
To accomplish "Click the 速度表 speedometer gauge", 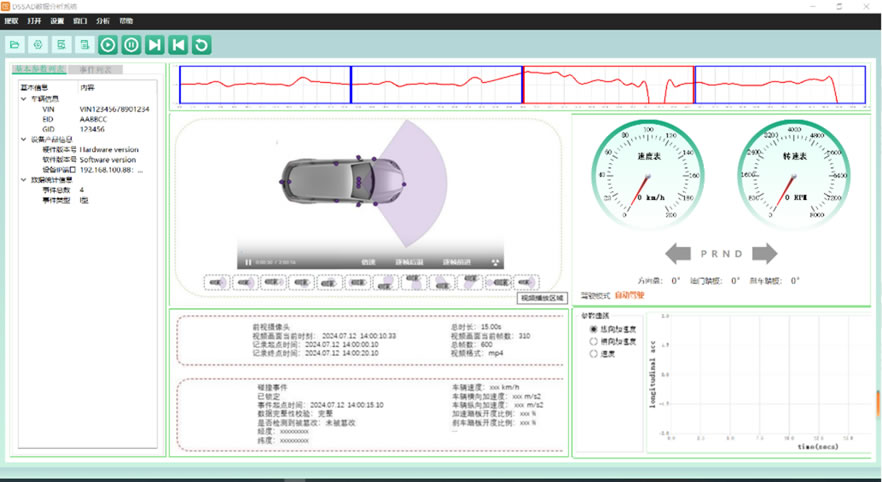I will pyautogui.click(x=647, y=175).
